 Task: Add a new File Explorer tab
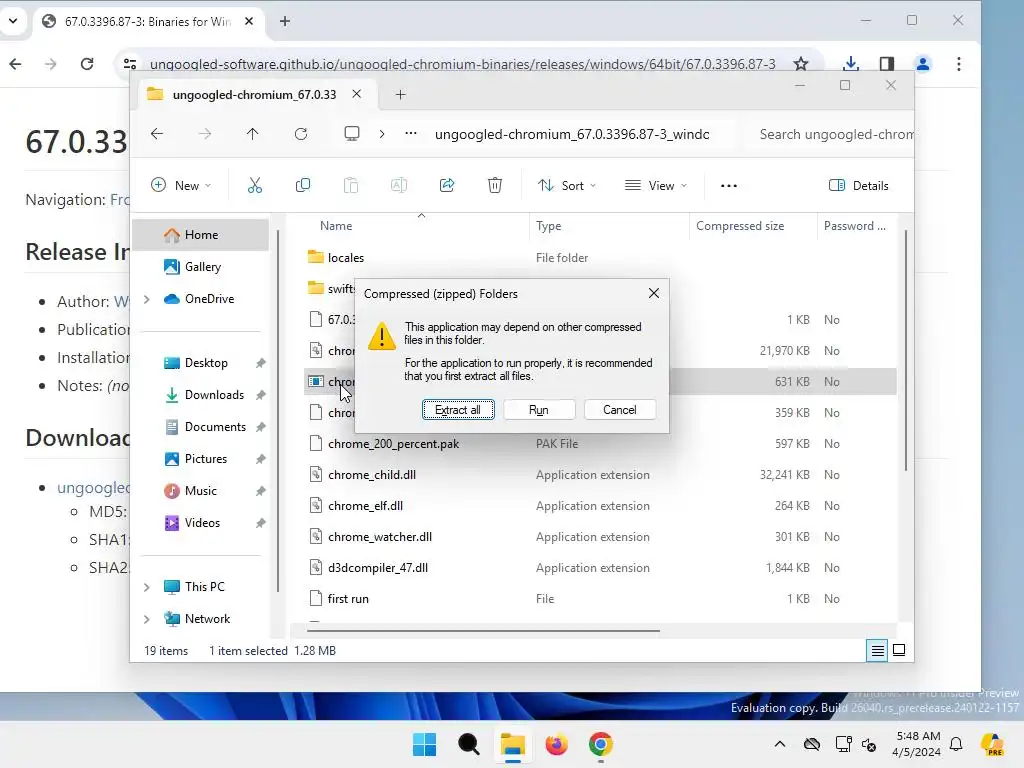click(400, 95)
